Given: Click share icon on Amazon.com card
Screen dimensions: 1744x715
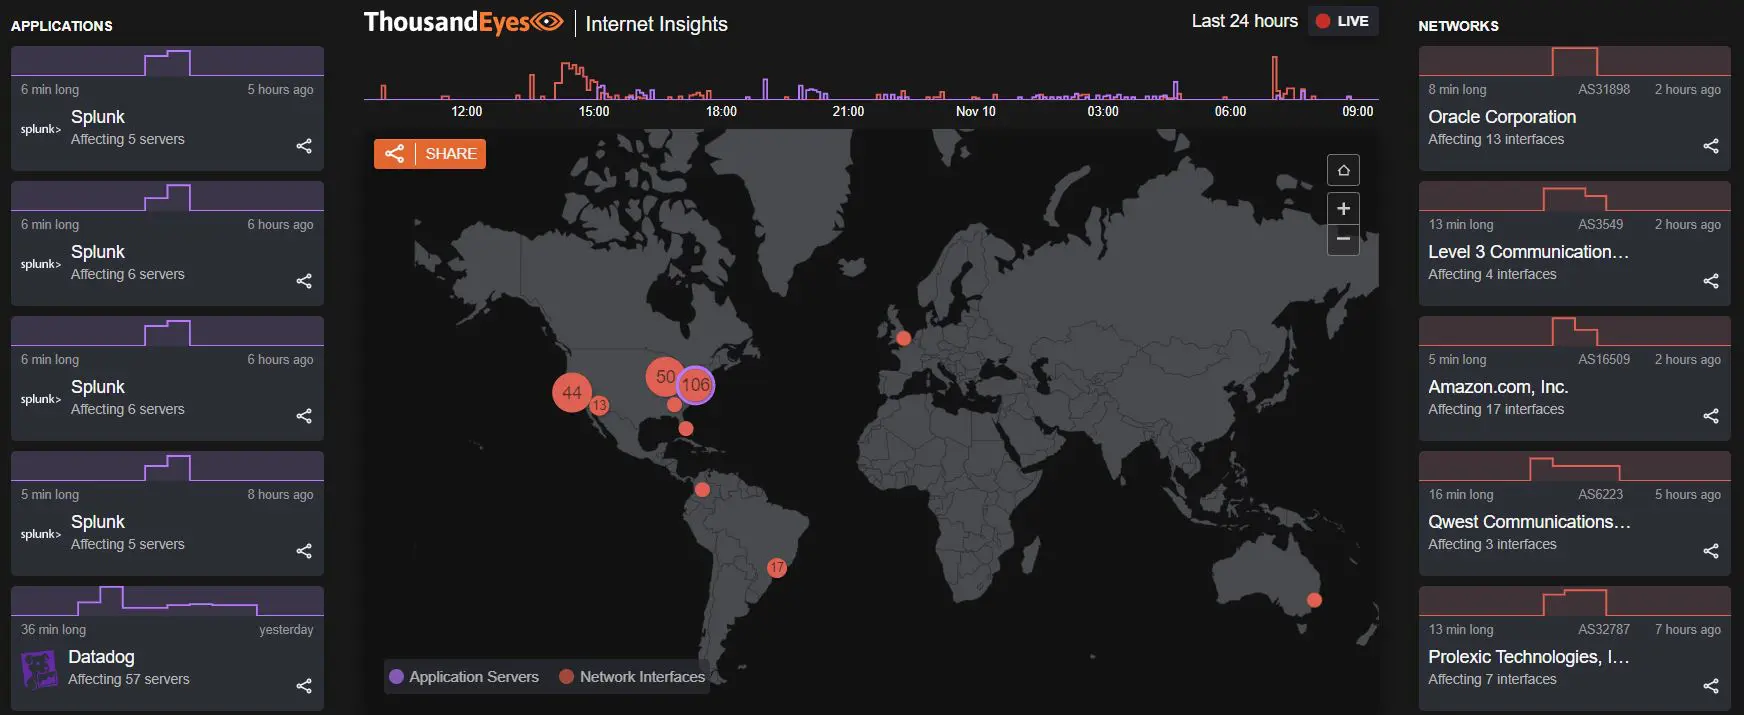Looking at the screenshot, I should pyautogui.click(x=1710, y=416).
